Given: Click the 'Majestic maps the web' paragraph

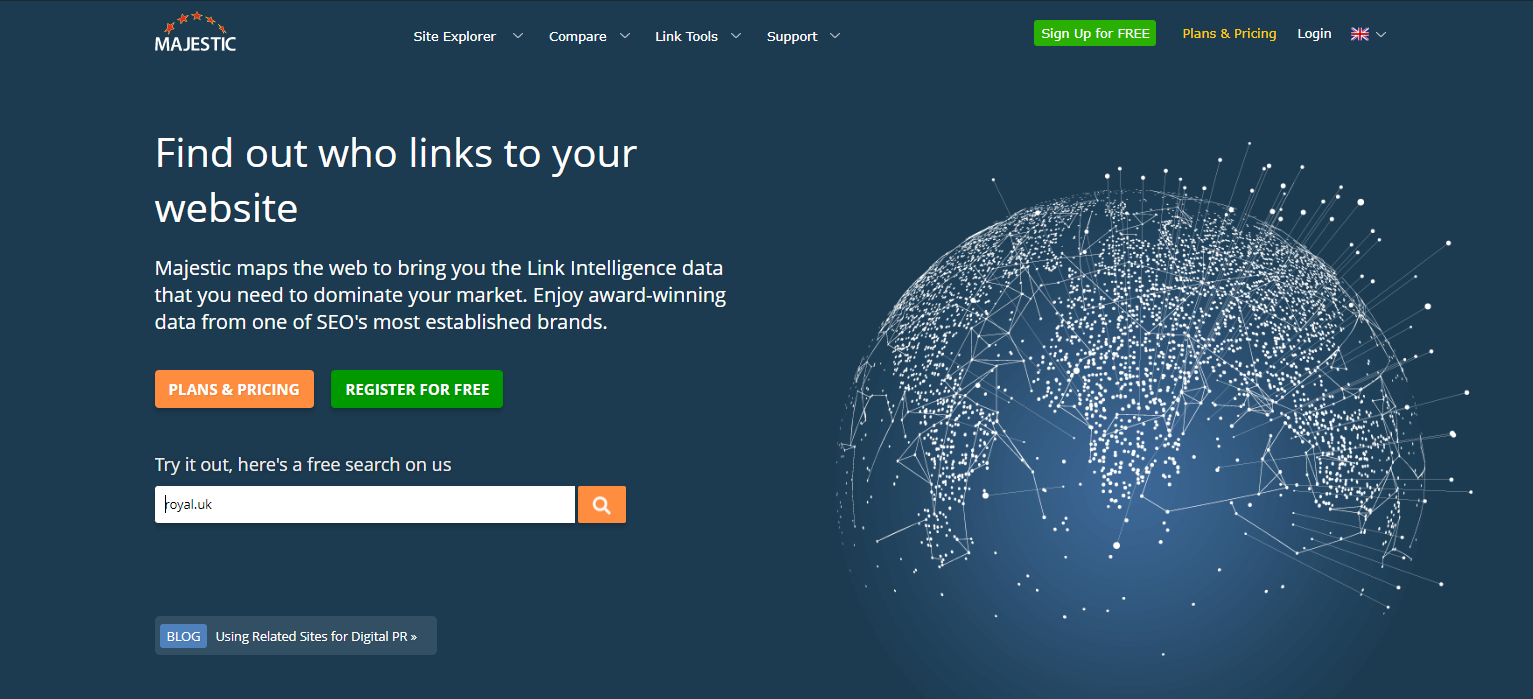Looking at the screenshot, I should click(440, 296).
